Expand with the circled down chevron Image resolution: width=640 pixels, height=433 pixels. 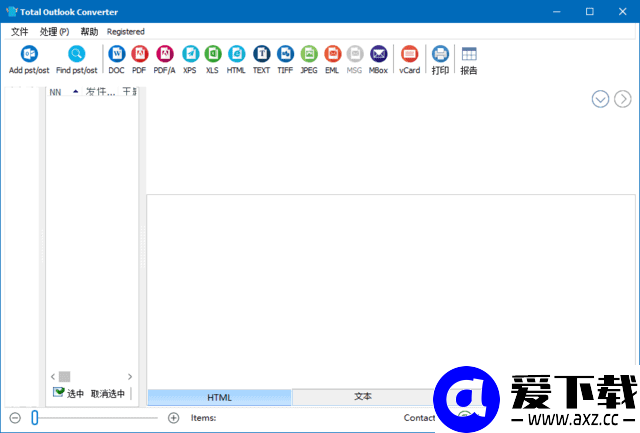(600, 99)
